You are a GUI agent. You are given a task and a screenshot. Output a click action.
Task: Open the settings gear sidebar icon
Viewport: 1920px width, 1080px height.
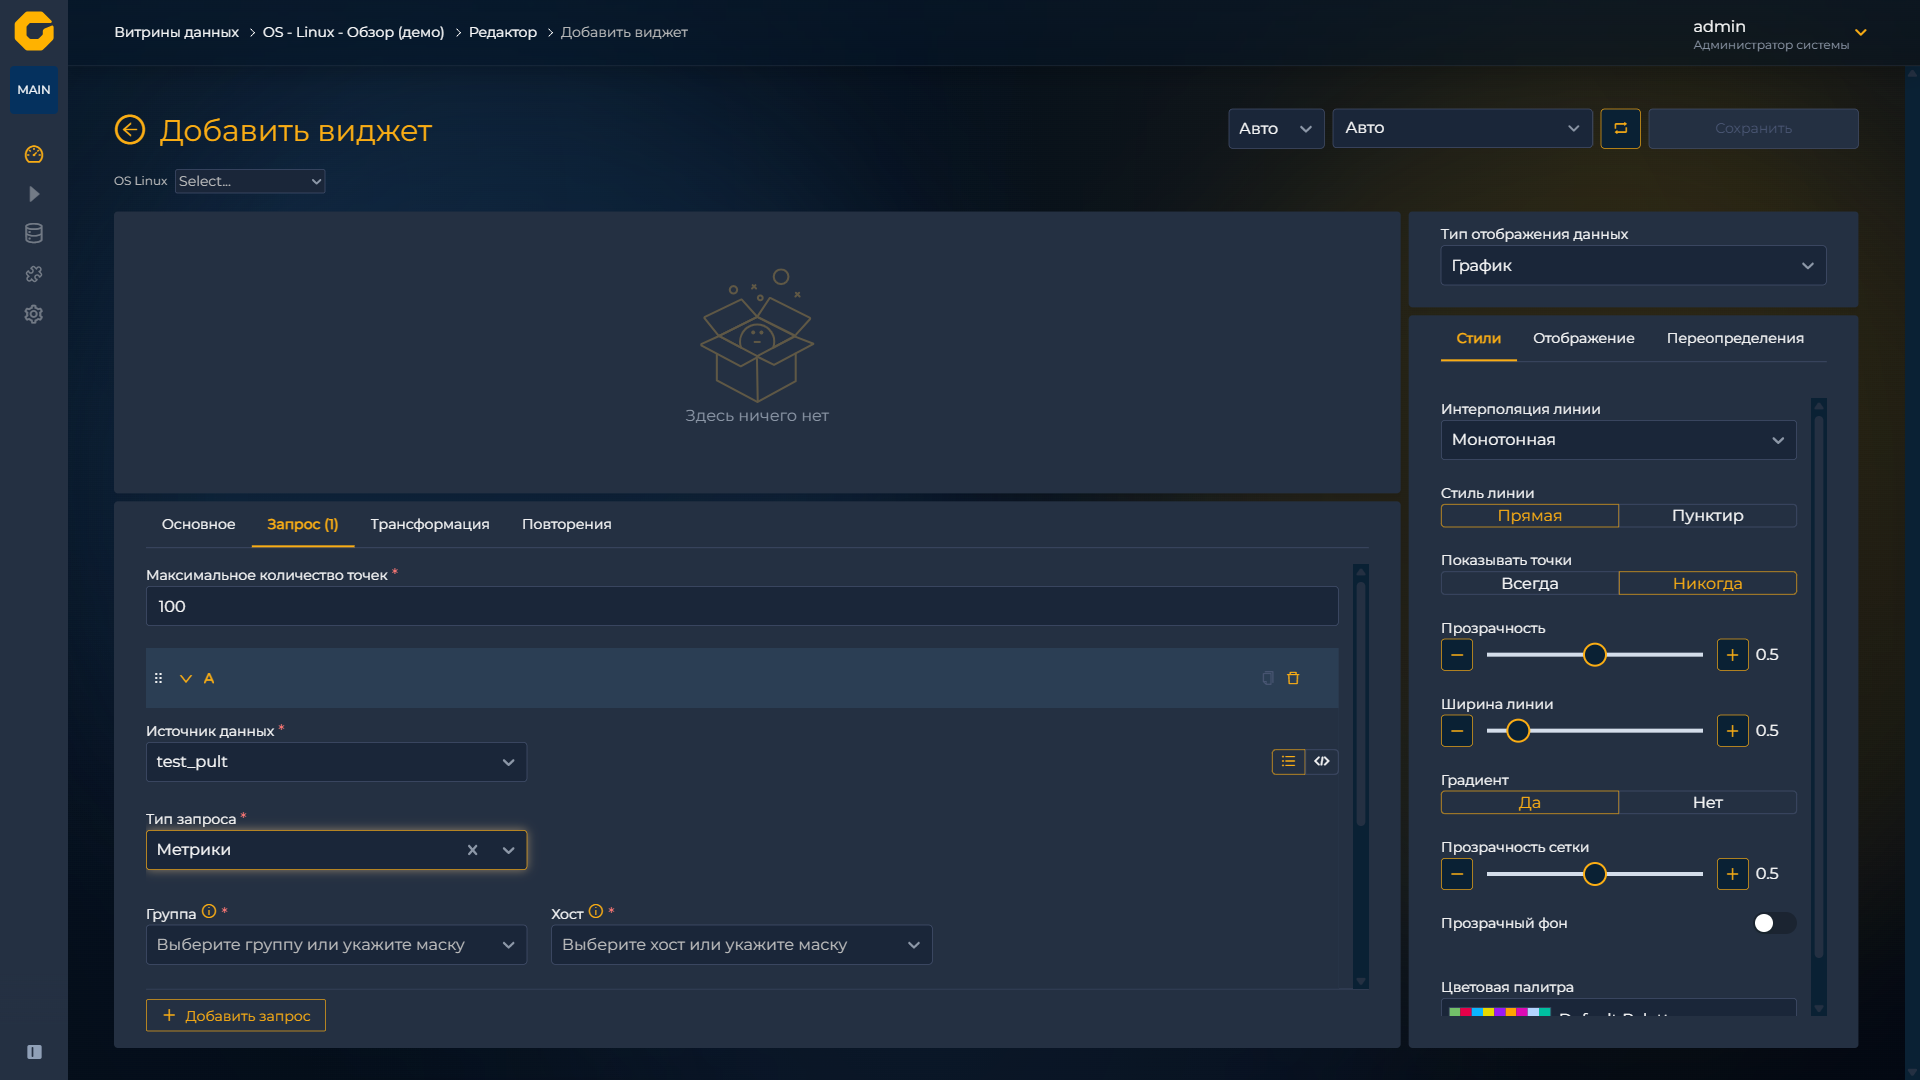pyautogui.click(x=34, y=314)
